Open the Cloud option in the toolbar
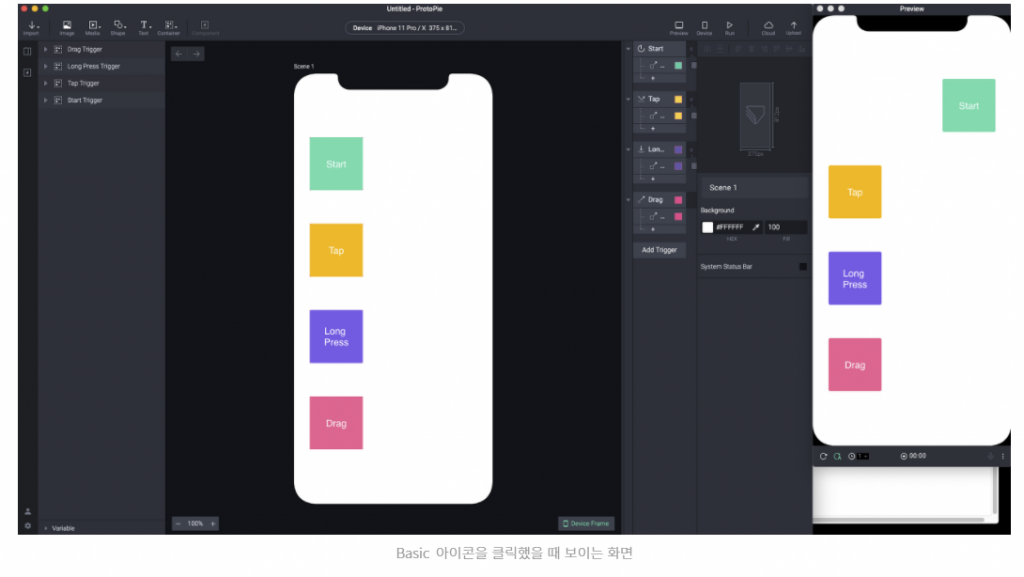This screenshot has height=577, width=1024. tap(768, 27)
